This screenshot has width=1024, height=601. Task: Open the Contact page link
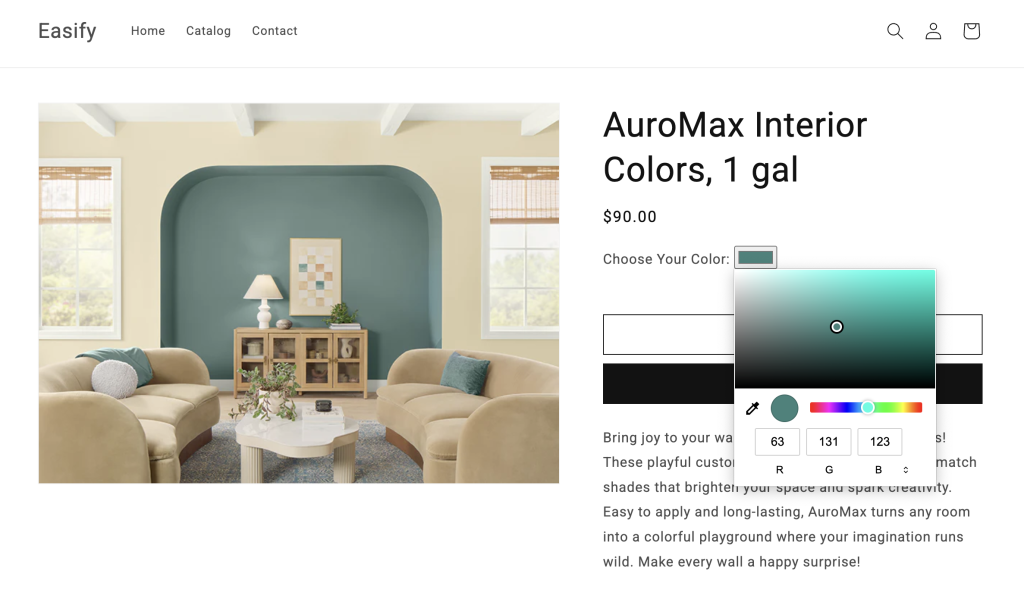click(274, 31)
